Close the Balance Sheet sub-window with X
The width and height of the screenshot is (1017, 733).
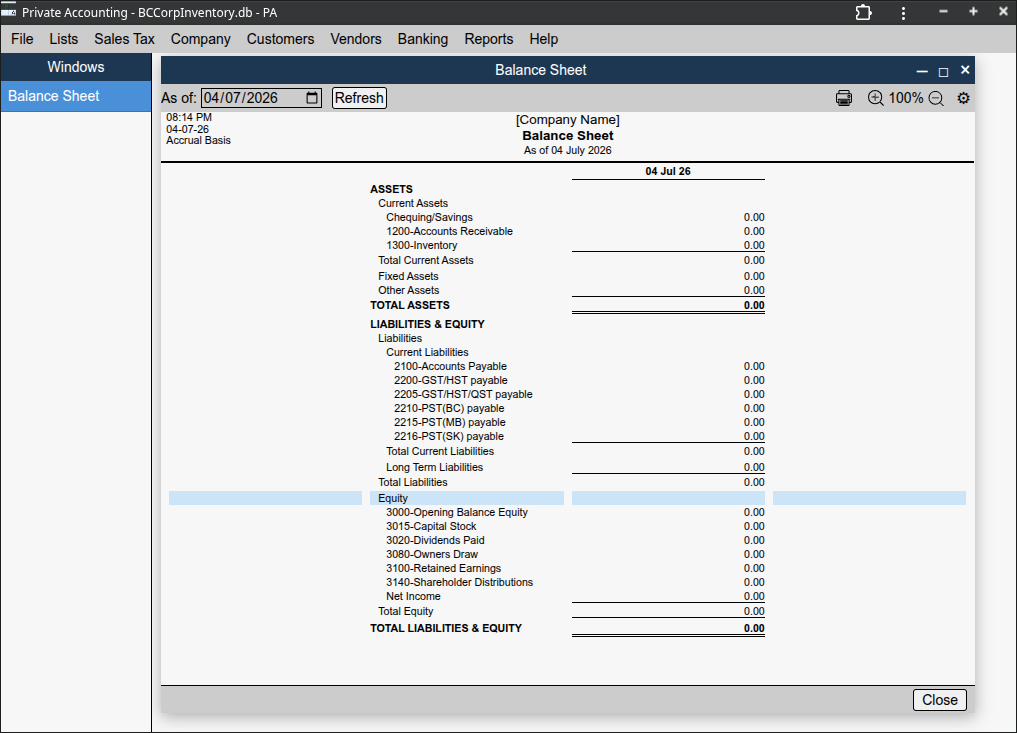[964, 69]
